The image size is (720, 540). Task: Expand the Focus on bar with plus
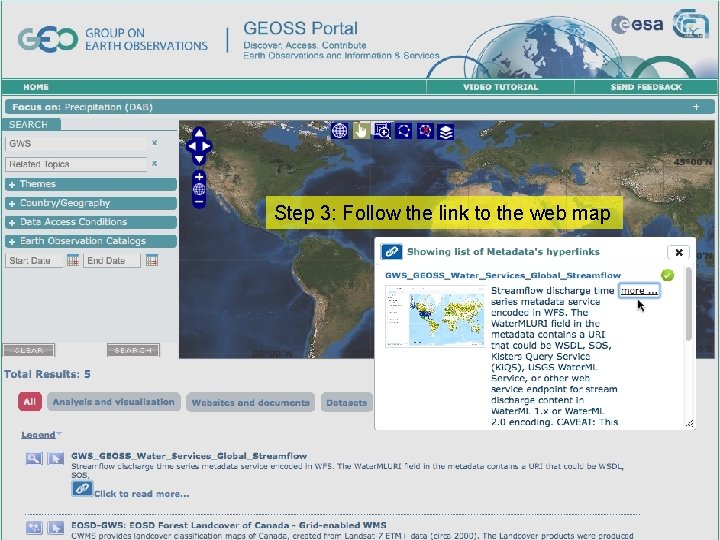696,107
